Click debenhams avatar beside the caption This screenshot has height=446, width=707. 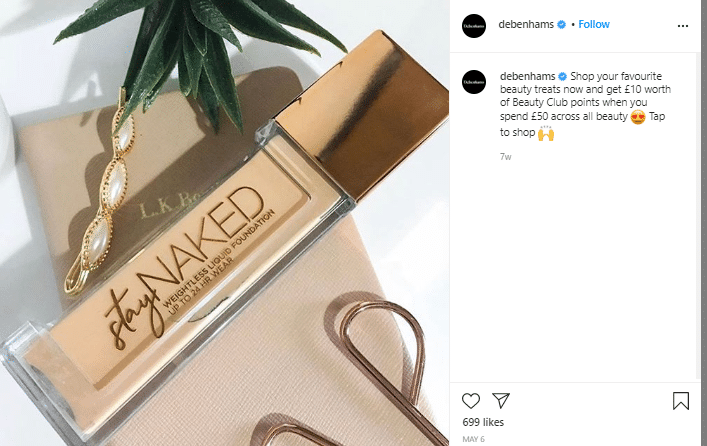coord(474,82)
